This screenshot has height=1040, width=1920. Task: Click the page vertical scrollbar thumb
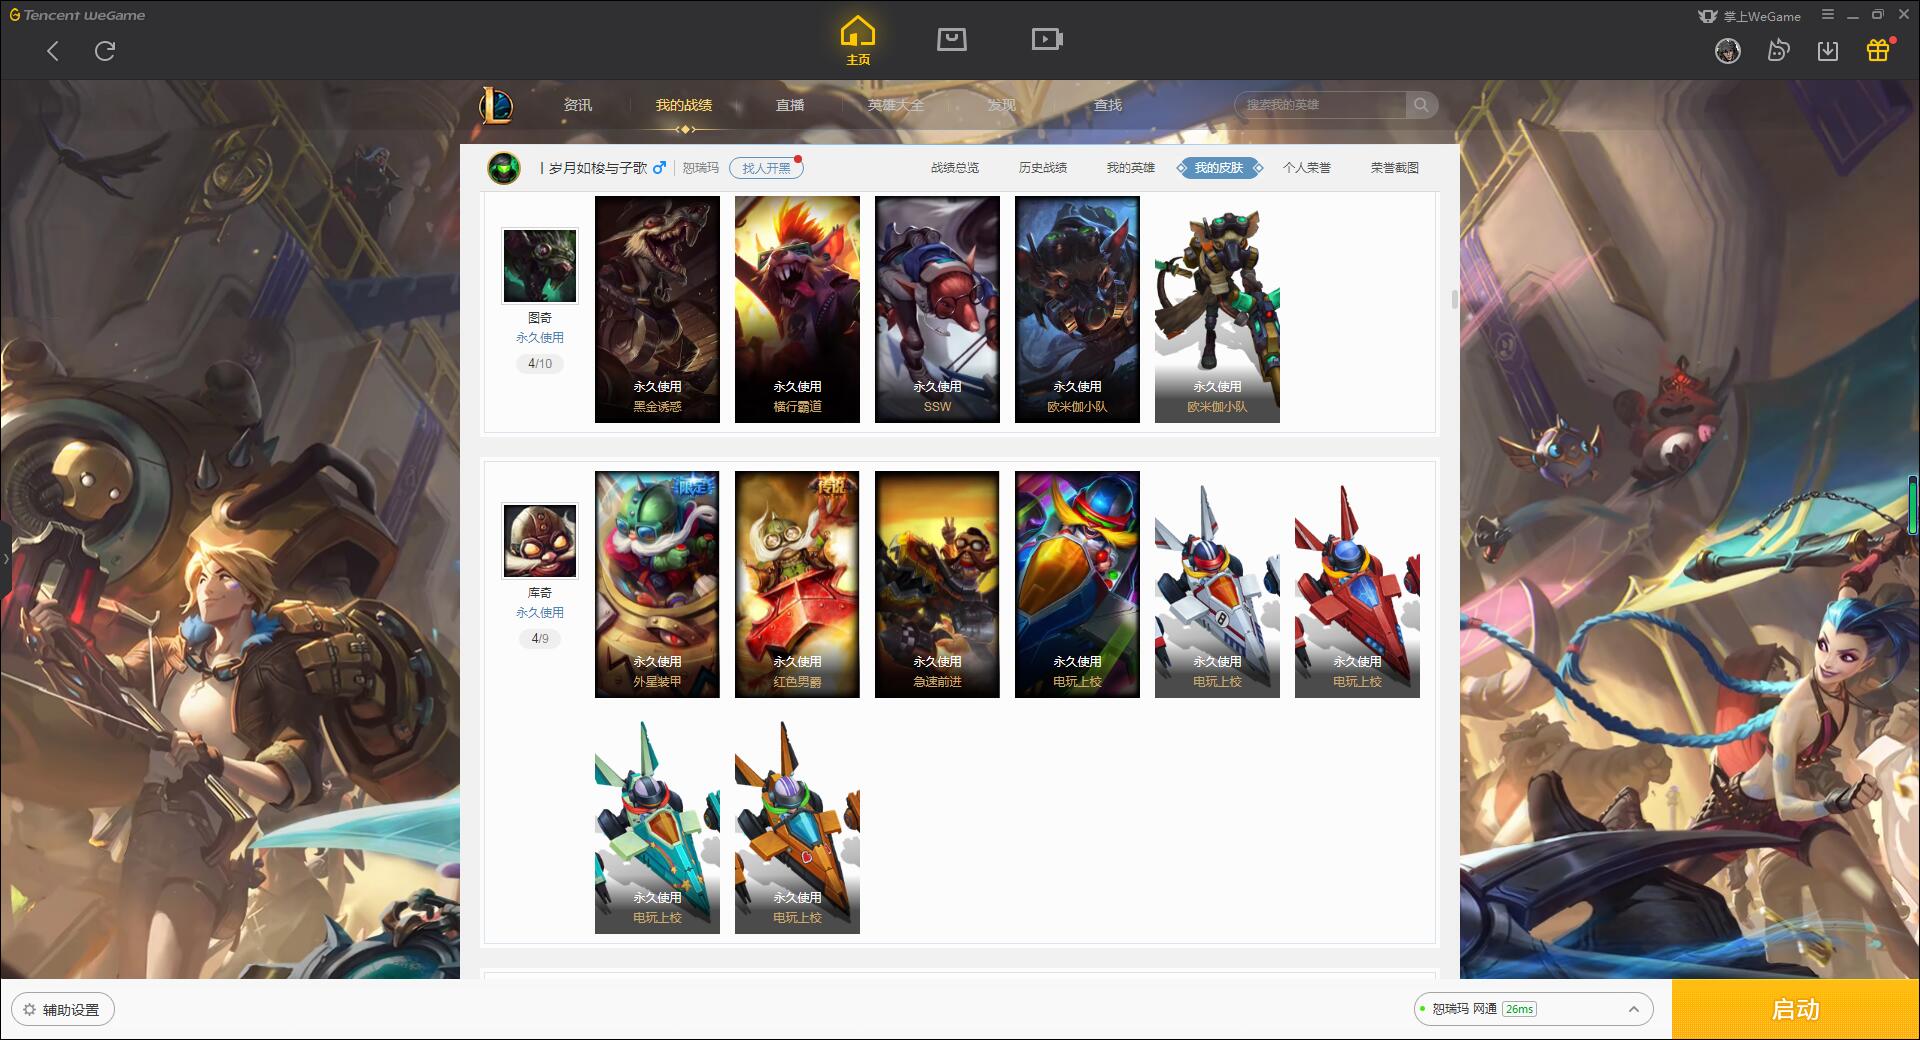[x=1454, y=299]
